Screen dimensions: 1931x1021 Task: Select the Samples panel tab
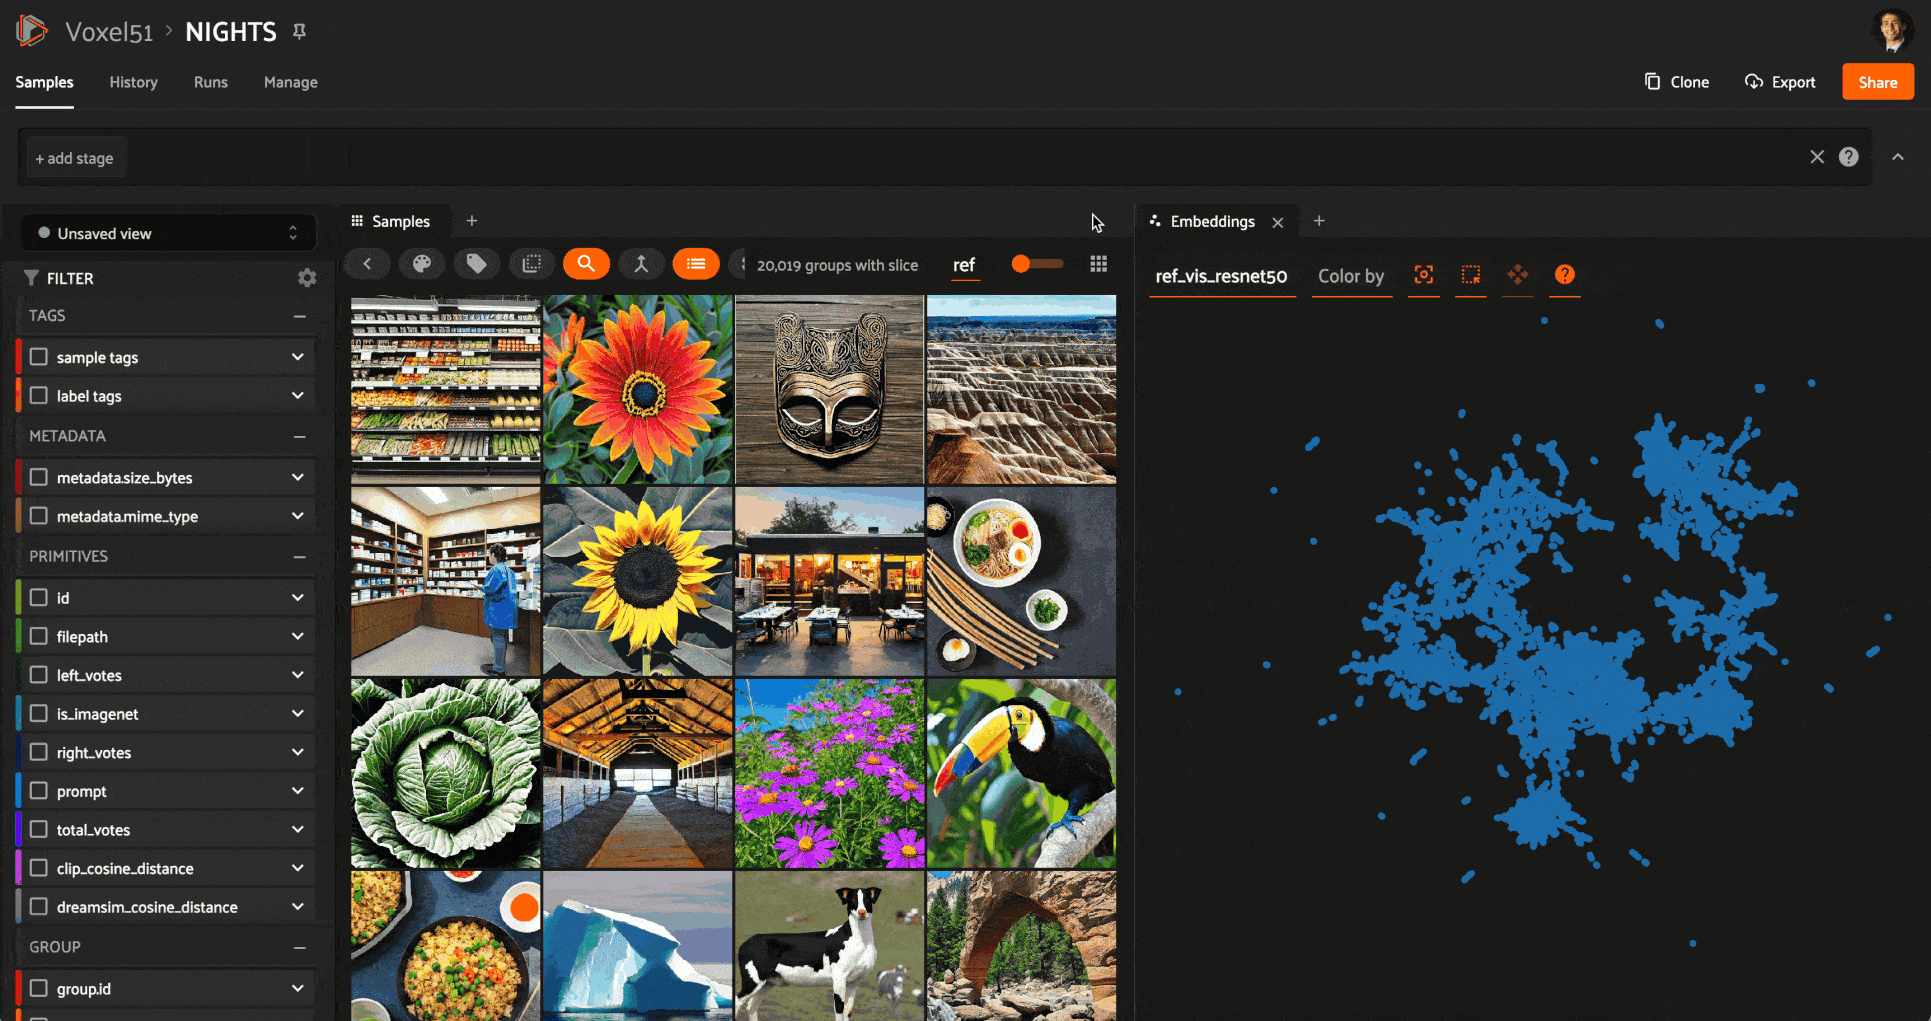coord(391,221)
